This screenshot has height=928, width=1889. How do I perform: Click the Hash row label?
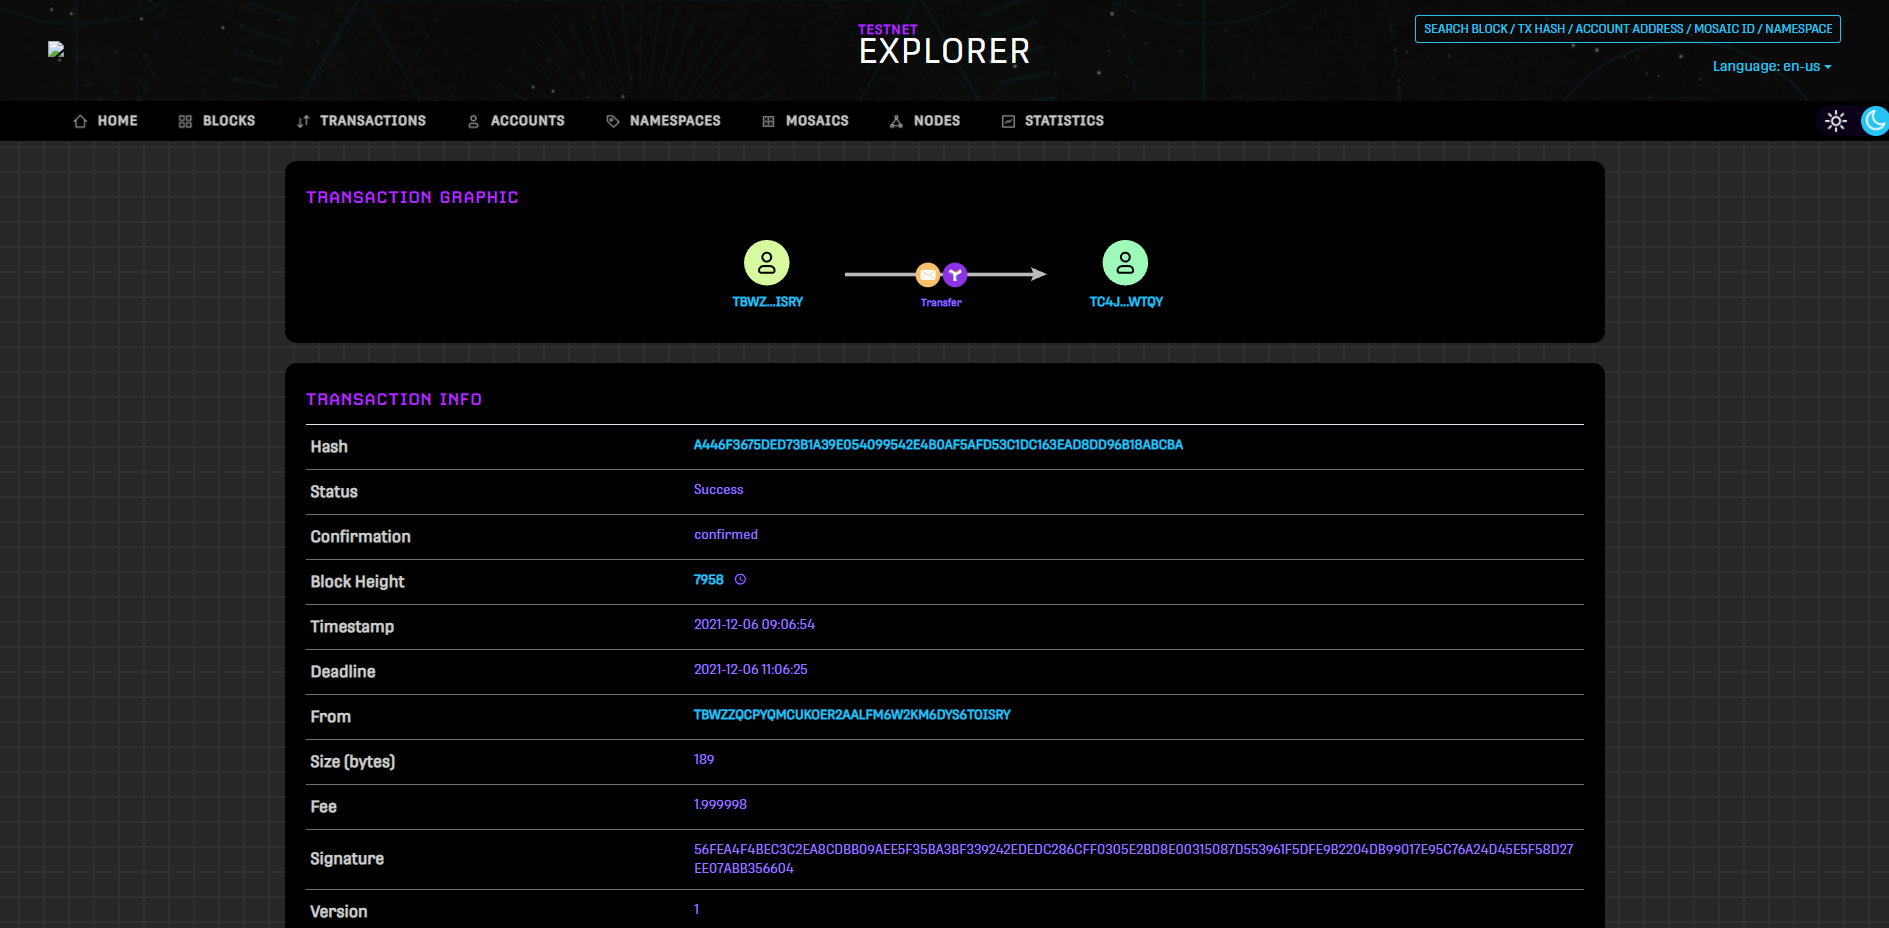click(329, 447)
